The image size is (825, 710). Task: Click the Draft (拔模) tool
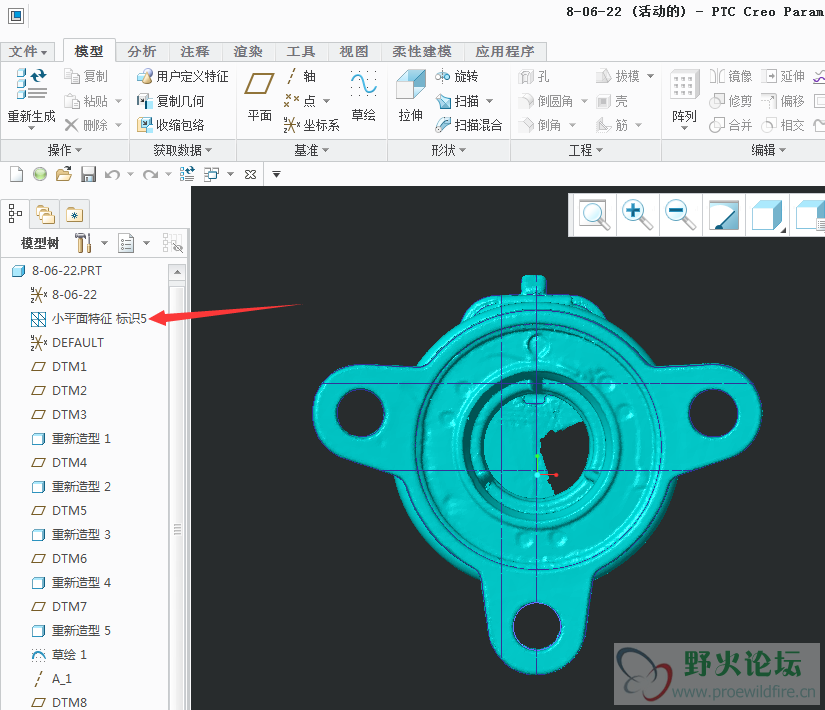[x=618, y=76]
